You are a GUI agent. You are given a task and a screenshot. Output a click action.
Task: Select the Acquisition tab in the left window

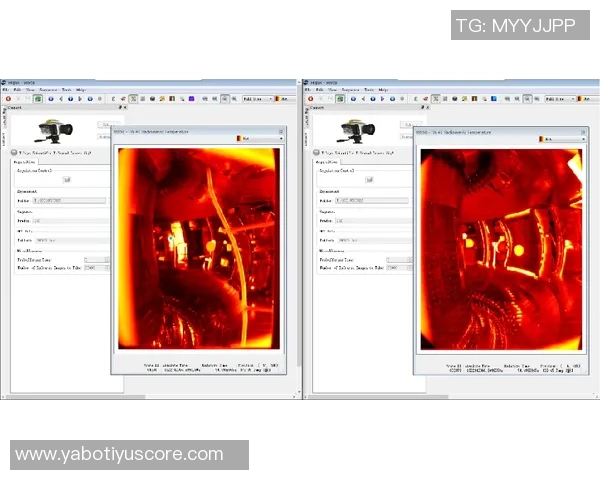click(24, 161)
